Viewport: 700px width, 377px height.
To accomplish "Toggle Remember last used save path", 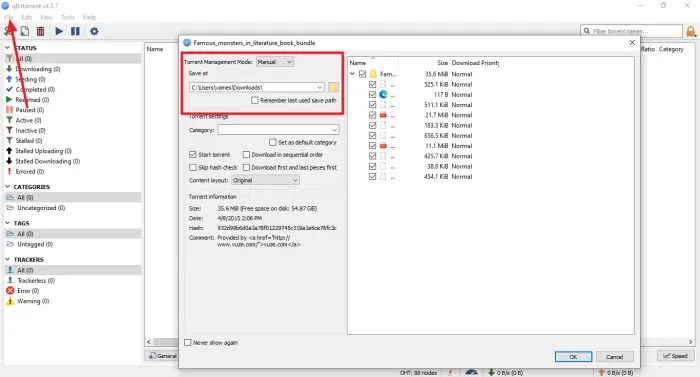I will click(254, 101).
